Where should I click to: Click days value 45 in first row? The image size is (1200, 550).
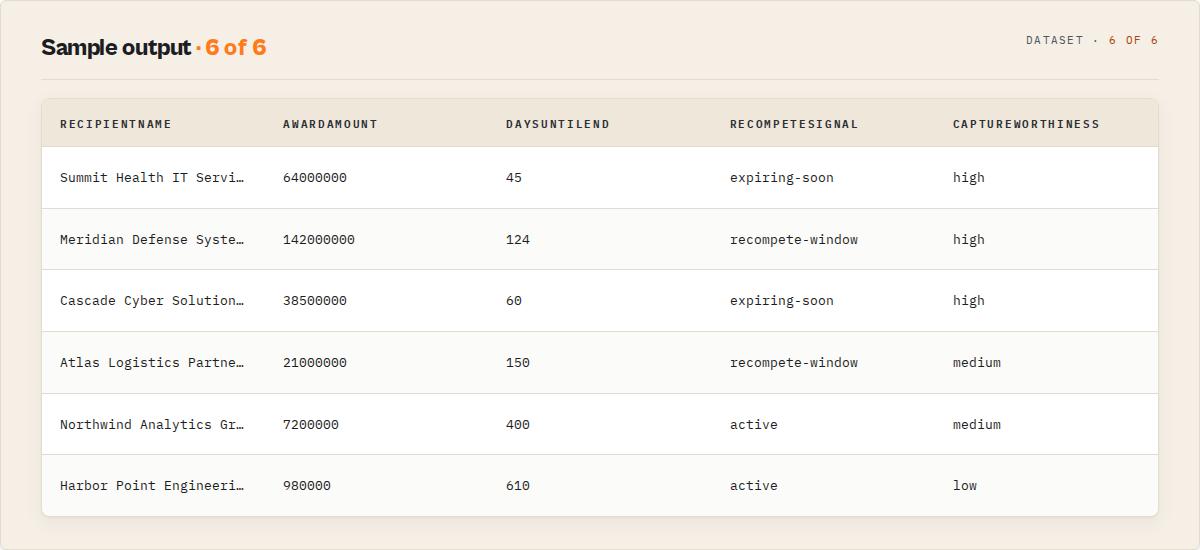514,178
